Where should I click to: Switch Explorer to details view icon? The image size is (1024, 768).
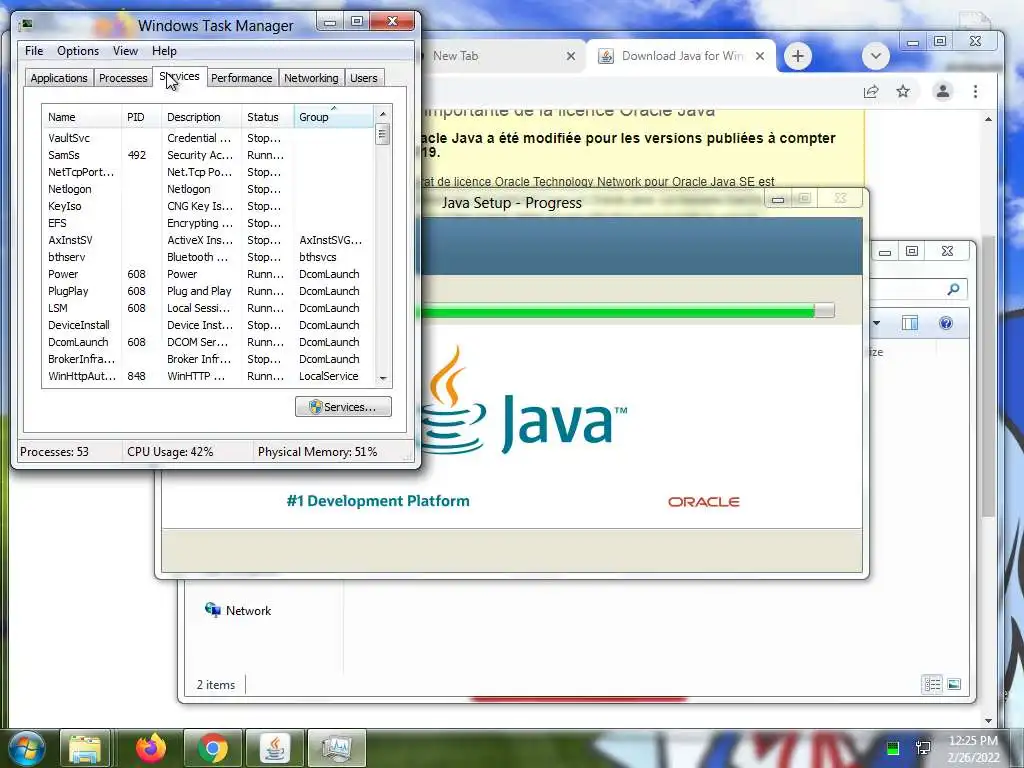point(932,684)
